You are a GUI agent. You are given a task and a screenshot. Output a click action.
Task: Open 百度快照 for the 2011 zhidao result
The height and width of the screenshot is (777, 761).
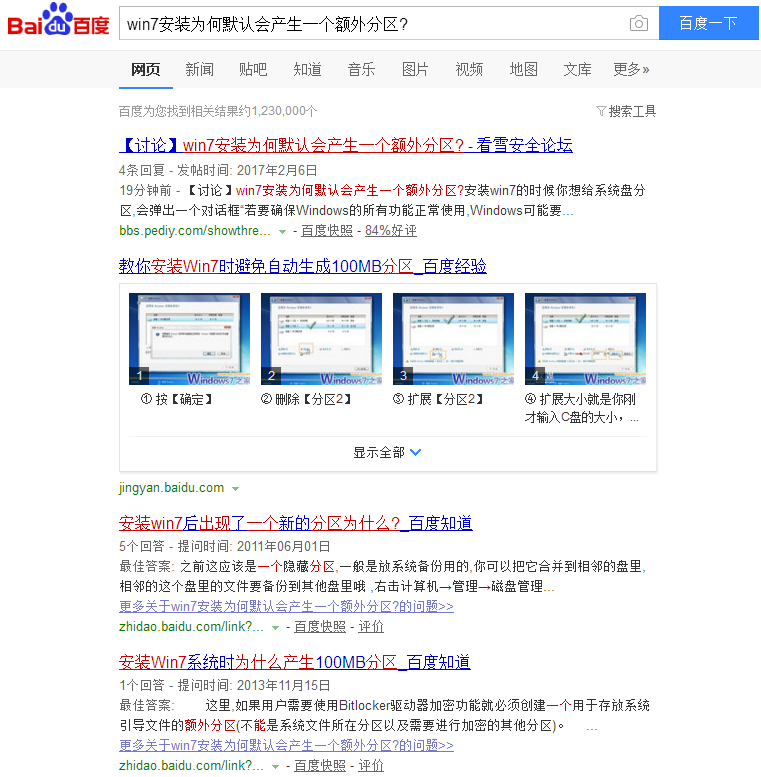[x=320, y=627]
